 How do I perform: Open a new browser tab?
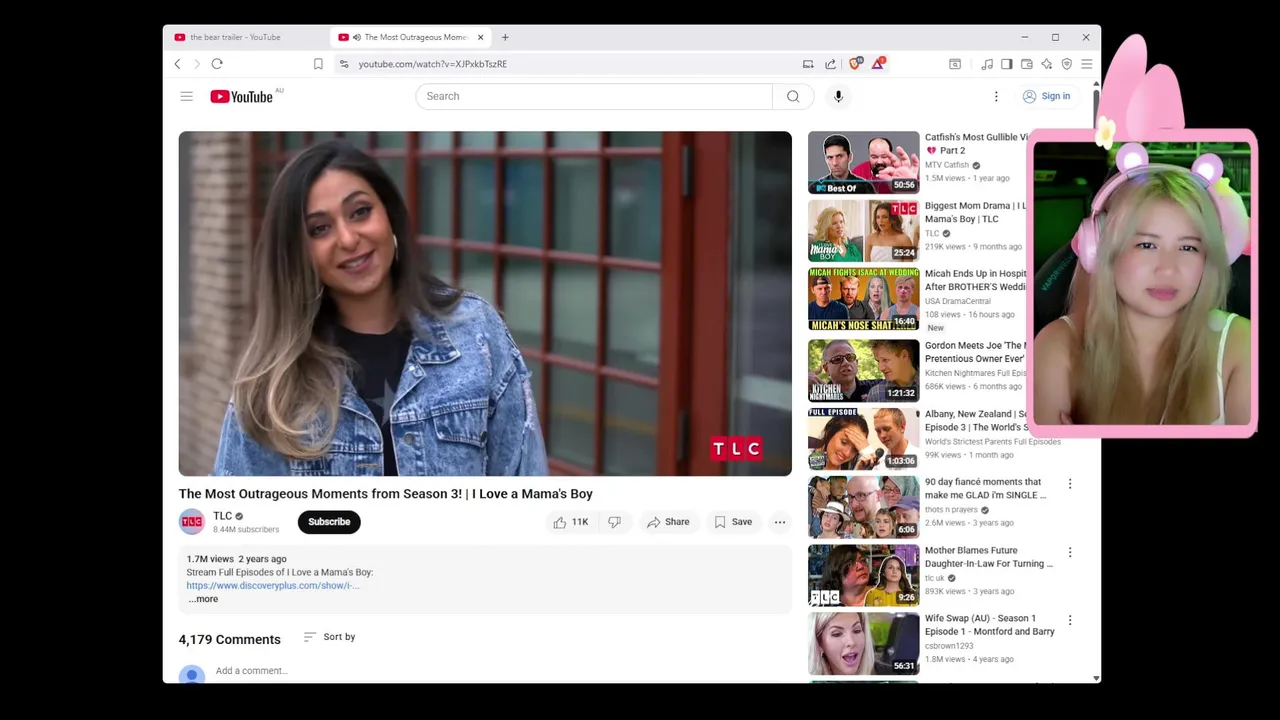(505, 37)
